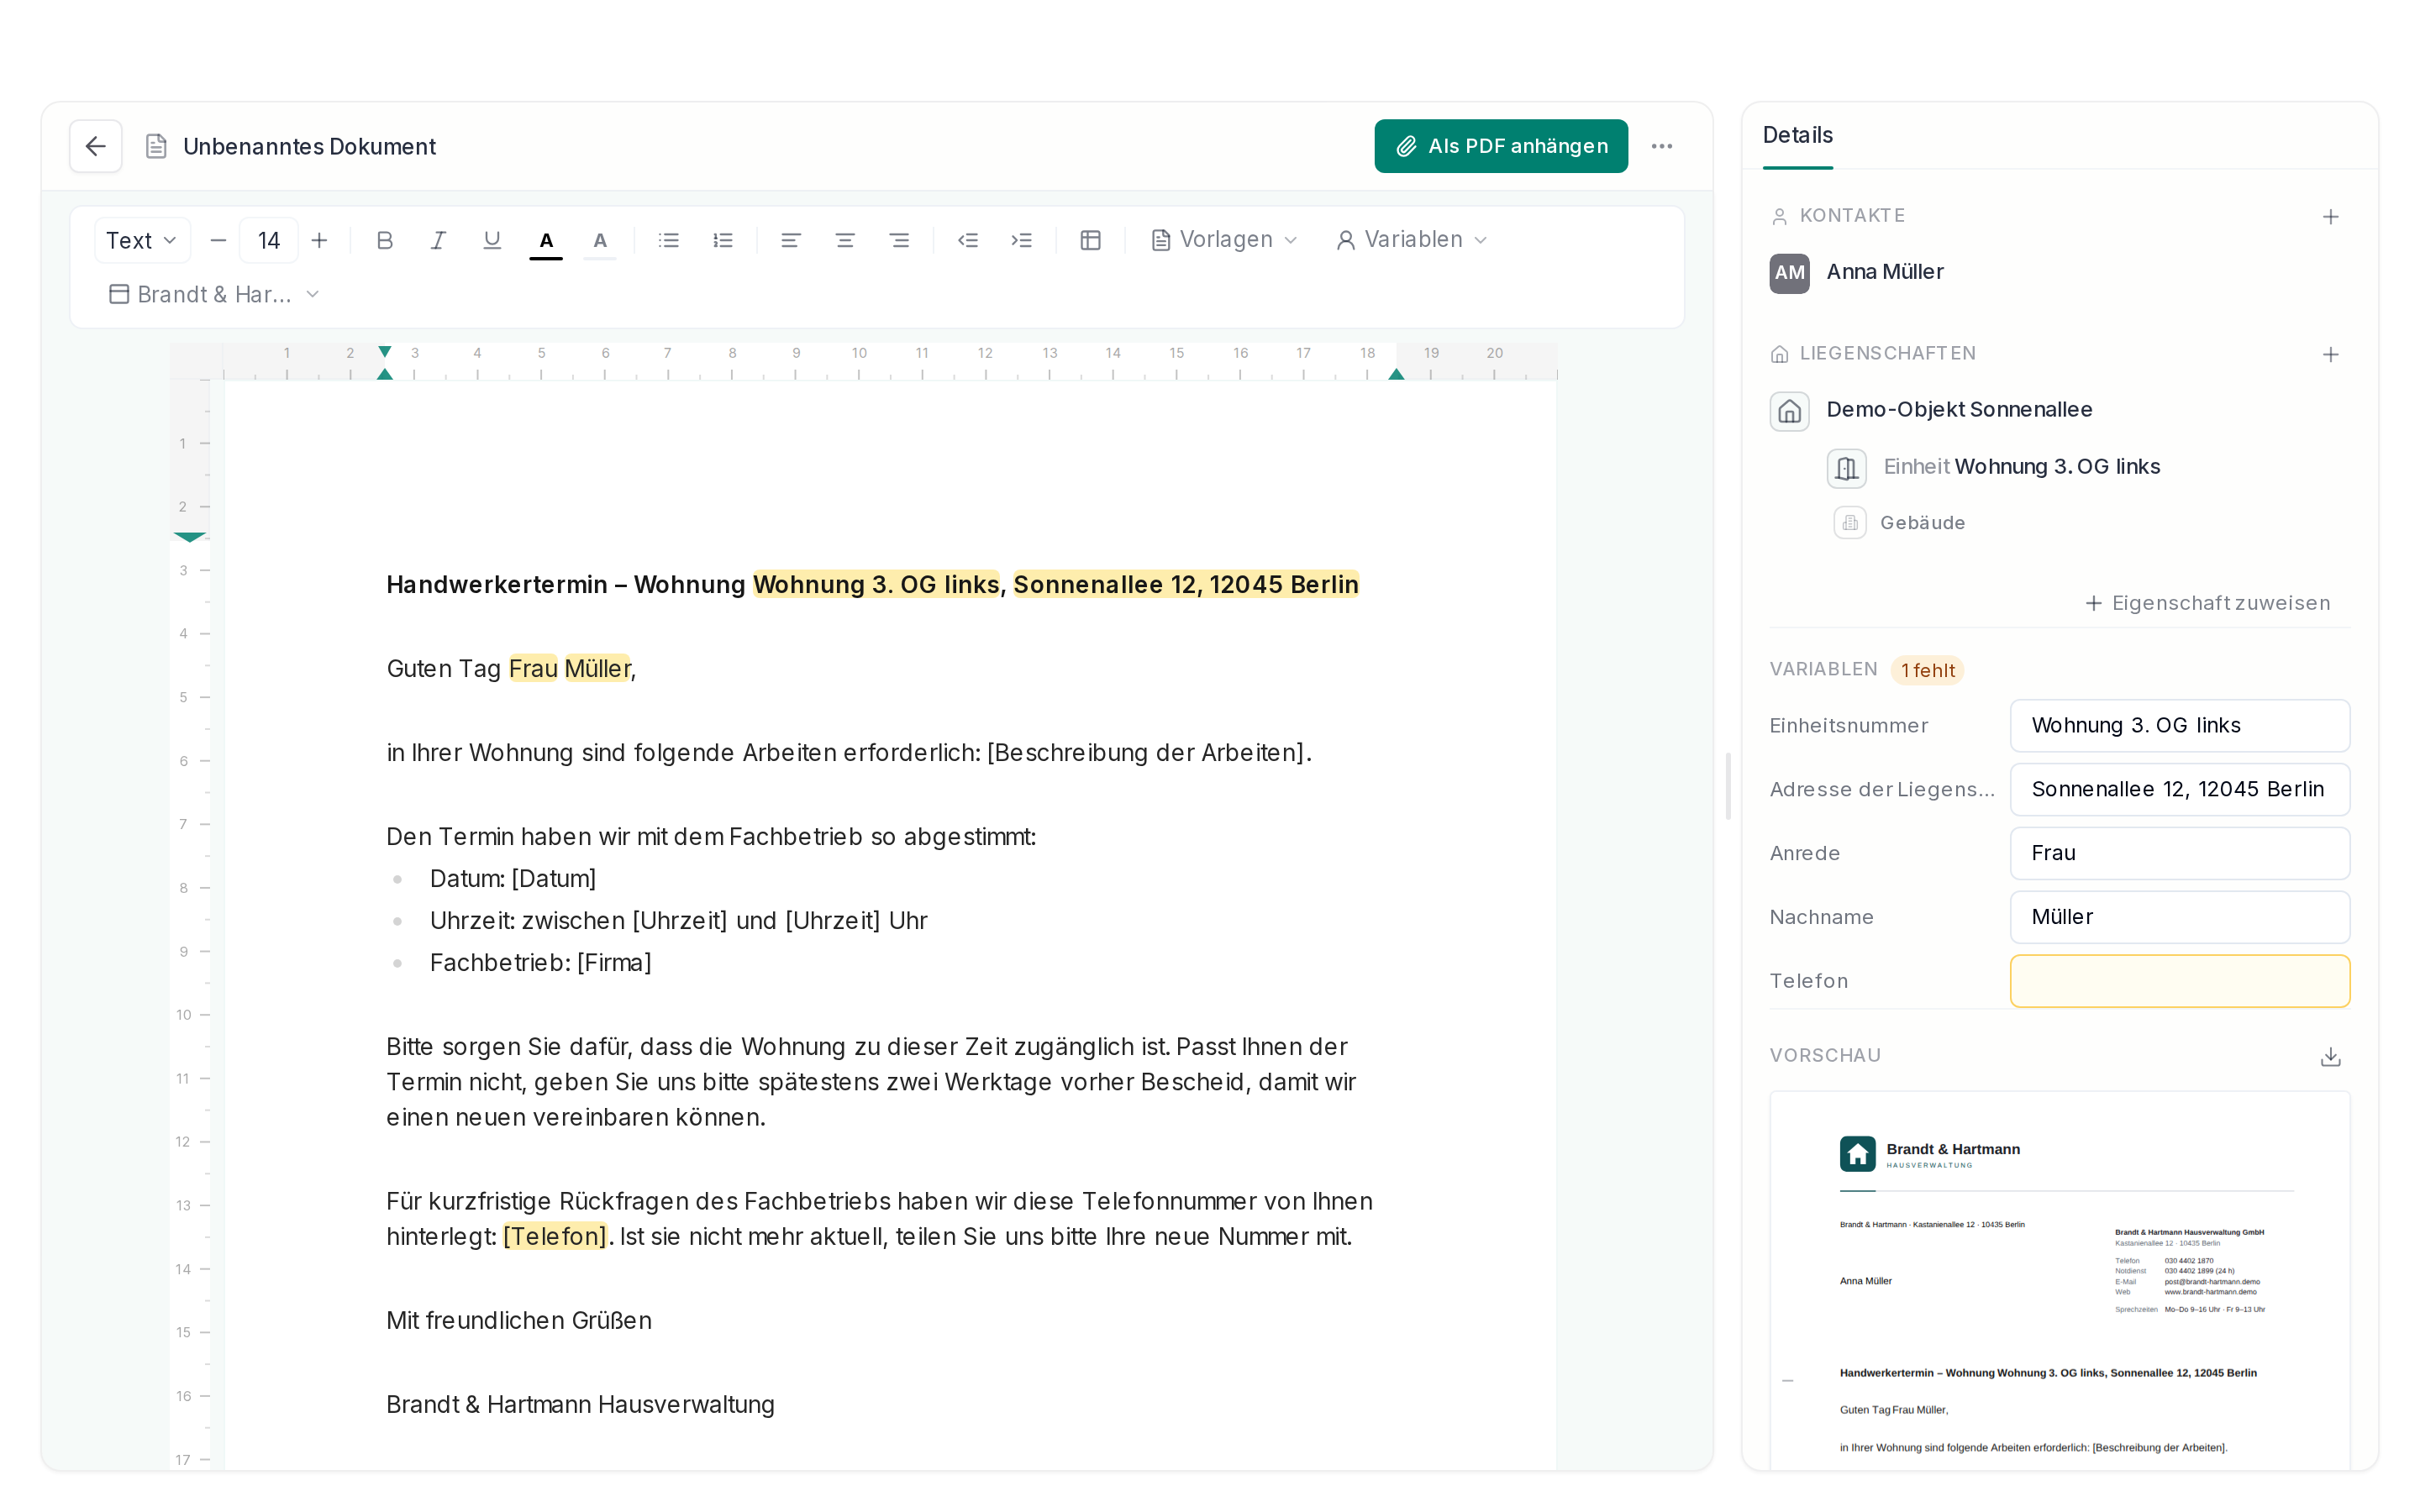
Task: Select the Details tab
Action: 1797,135
